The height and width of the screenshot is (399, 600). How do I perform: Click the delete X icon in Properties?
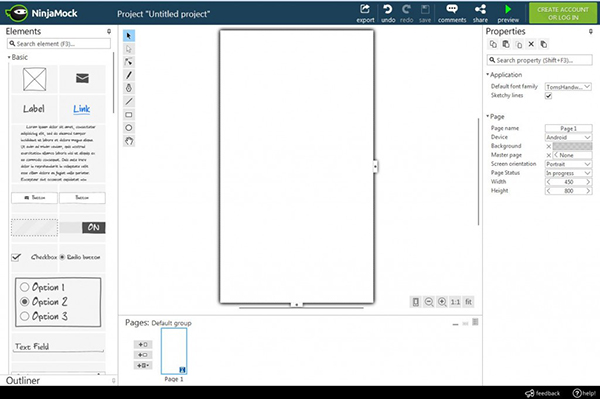(x=531, y=44)
